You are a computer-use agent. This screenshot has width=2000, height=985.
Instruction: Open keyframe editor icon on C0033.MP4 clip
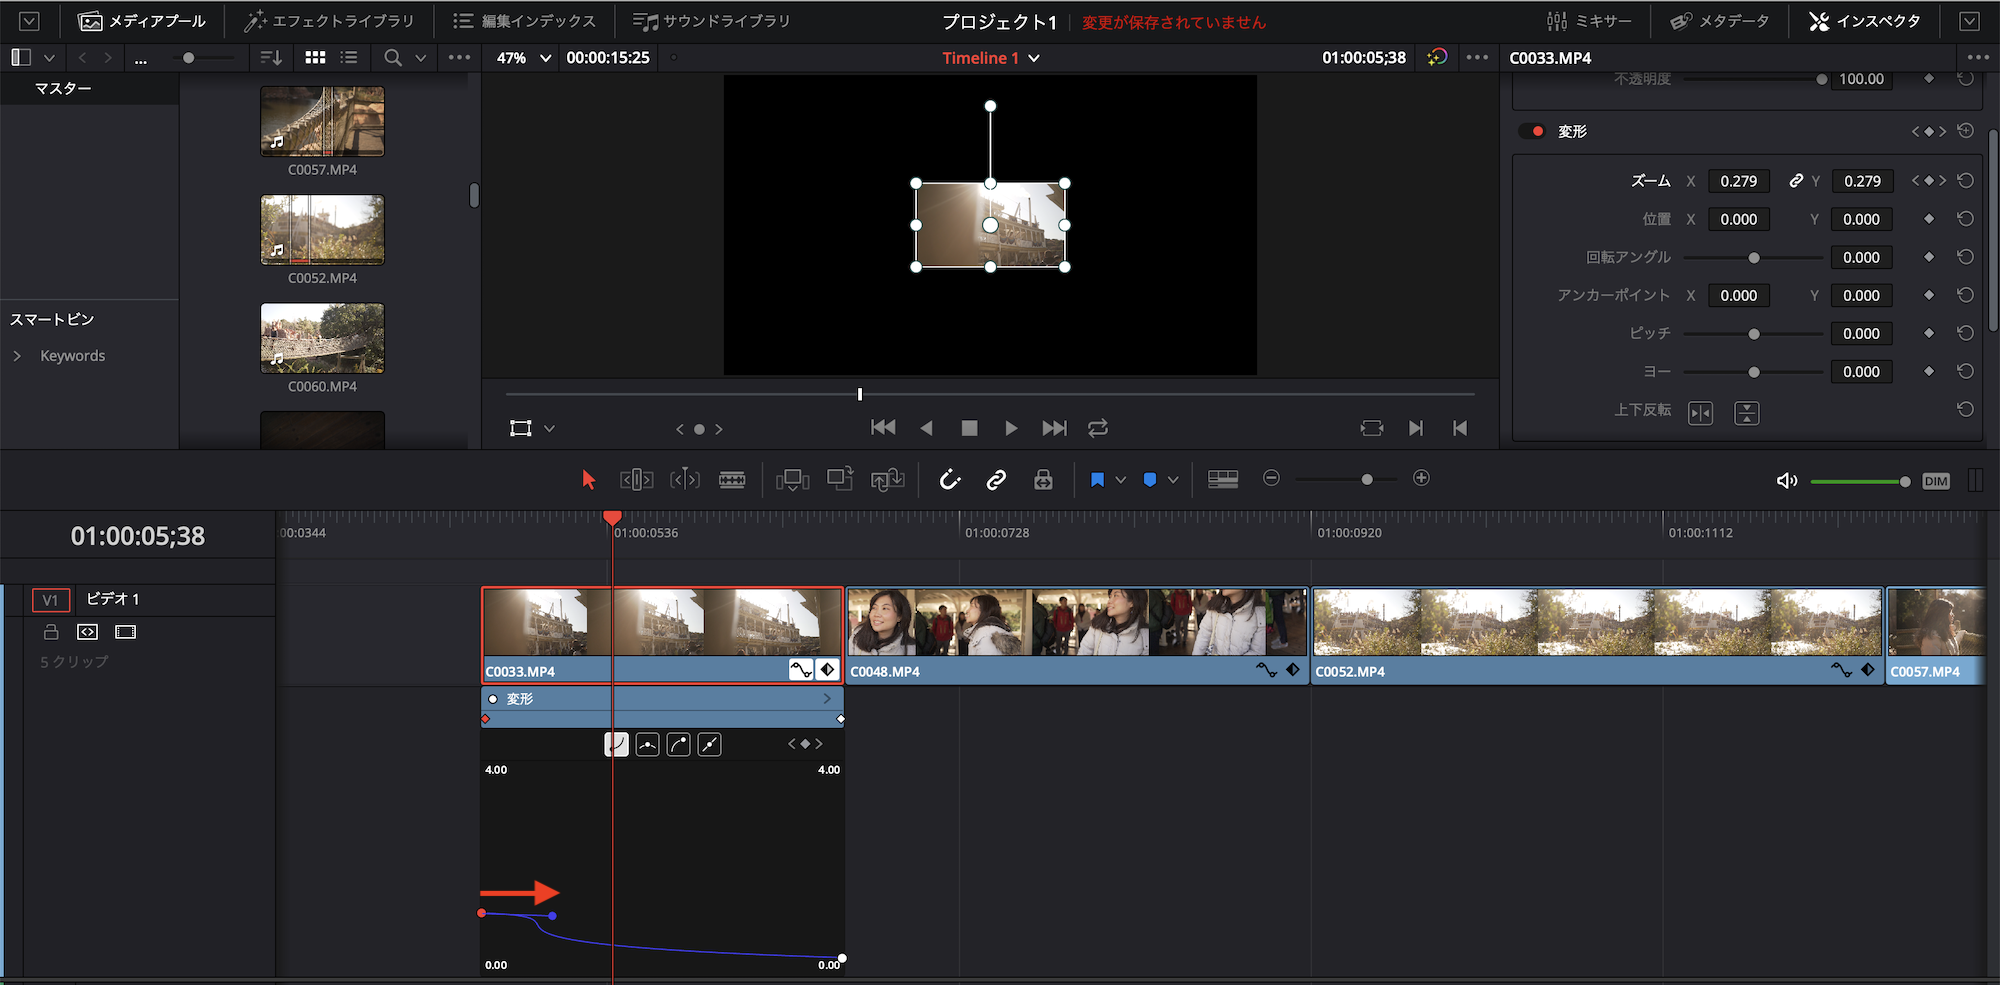828,669
